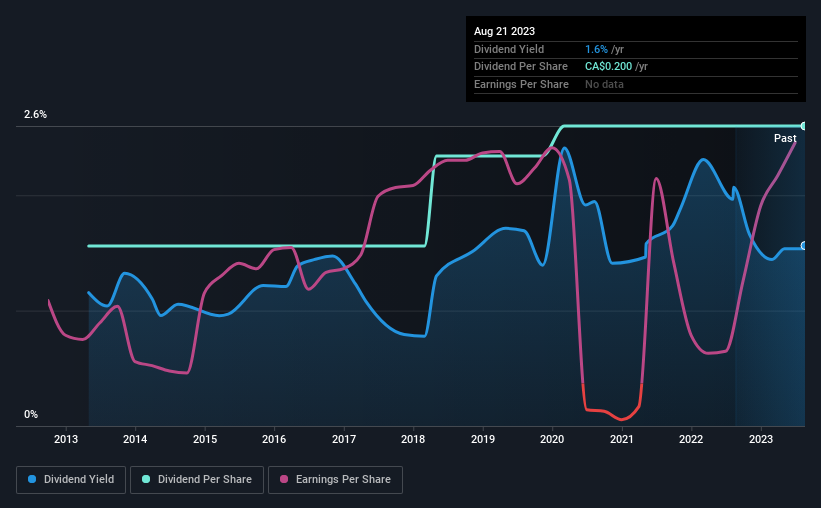
Task: Toggle the Earnings Per Share legend button
Action: click(x=335, y=480)
